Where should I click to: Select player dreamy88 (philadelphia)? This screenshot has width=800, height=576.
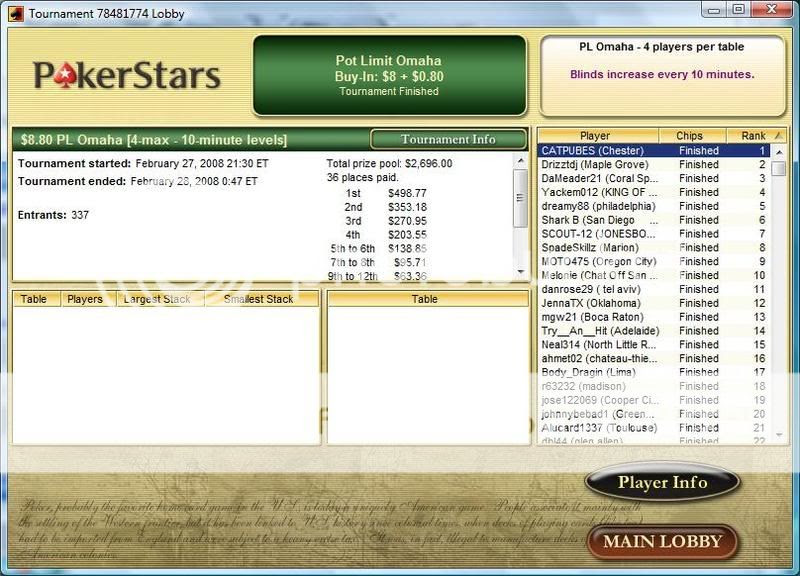point(653,206)
